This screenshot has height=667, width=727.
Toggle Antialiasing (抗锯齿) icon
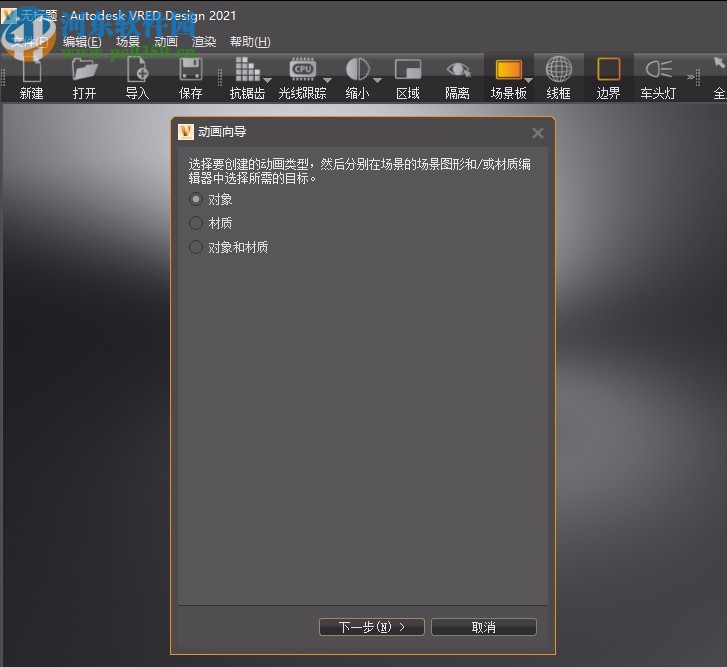click(248, 70)
